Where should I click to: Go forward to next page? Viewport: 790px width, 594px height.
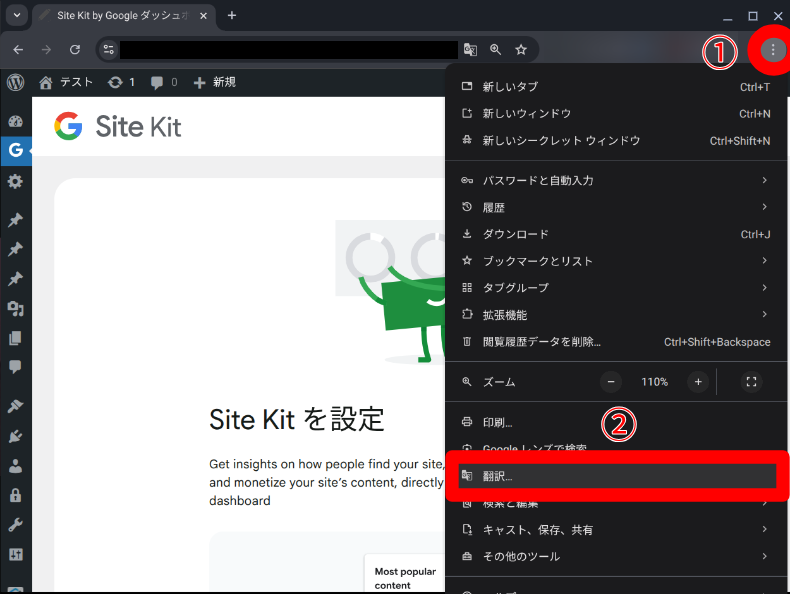pyautogui.click(x=46, y=49)
